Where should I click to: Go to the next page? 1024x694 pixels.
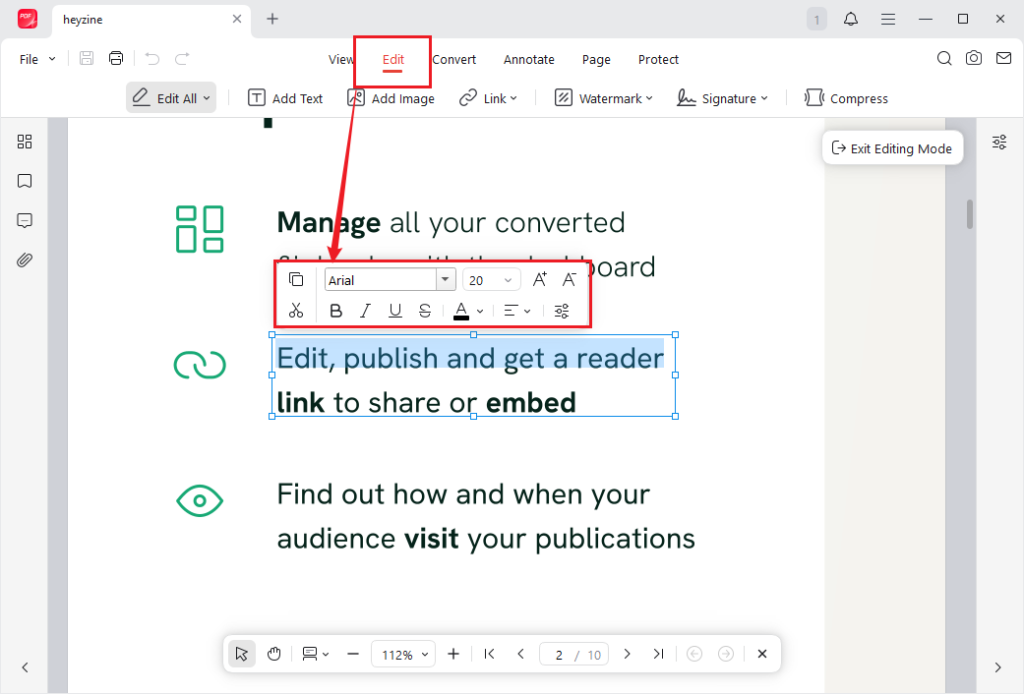coord(627,654)
